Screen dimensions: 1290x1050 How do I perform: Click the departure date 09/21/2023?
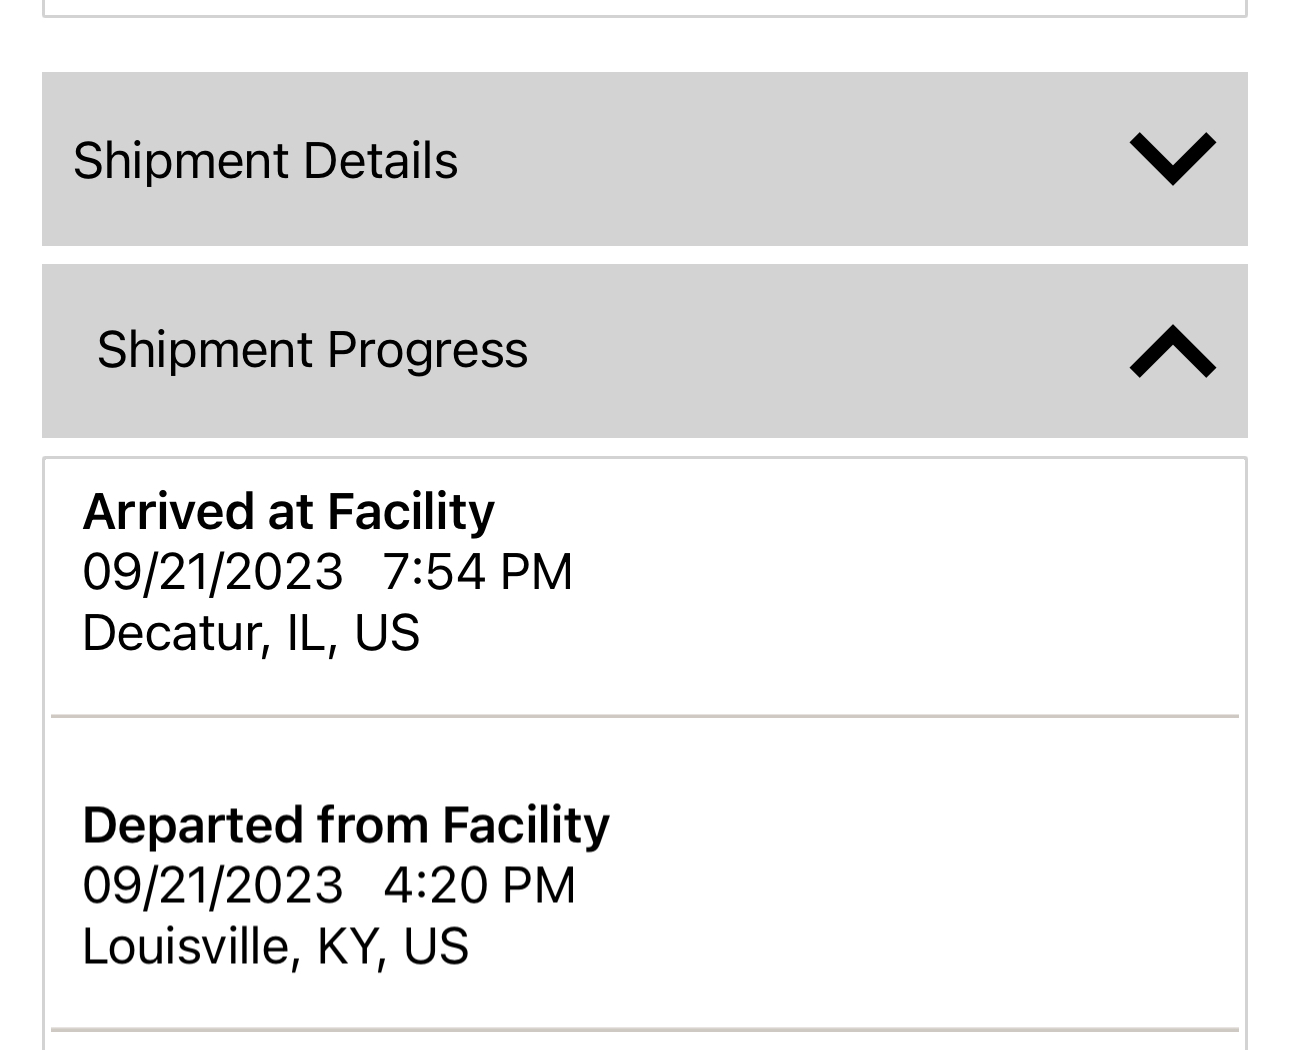pyautogui.click(x=212, y=886)
